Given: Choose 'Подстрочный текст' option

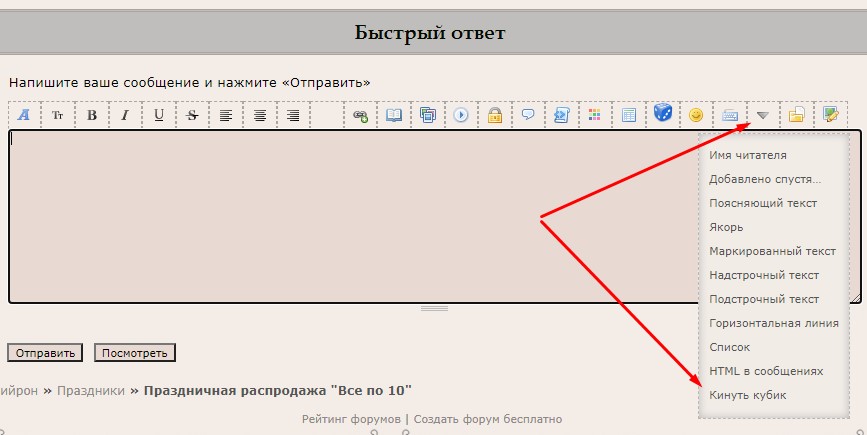Looking at the screenshot, I should pyautogui.click(x=764, y=299).
